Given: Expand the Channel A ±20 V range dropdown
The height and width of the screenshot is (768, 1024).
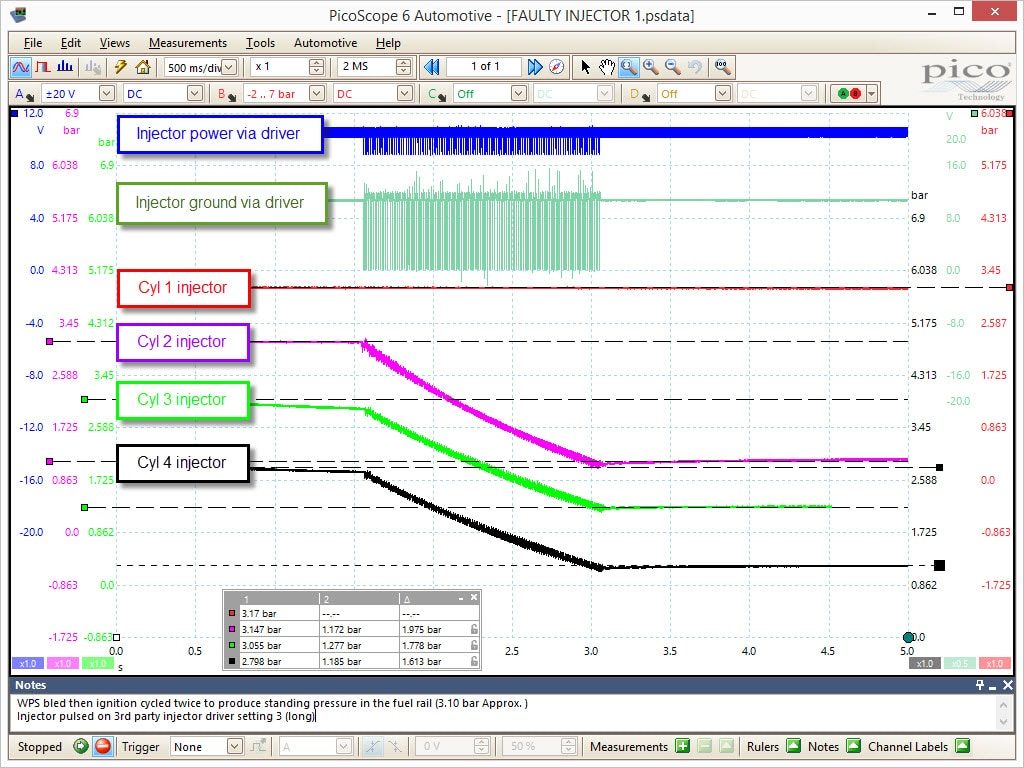Looking at the screenshot, I should [107, 93].
